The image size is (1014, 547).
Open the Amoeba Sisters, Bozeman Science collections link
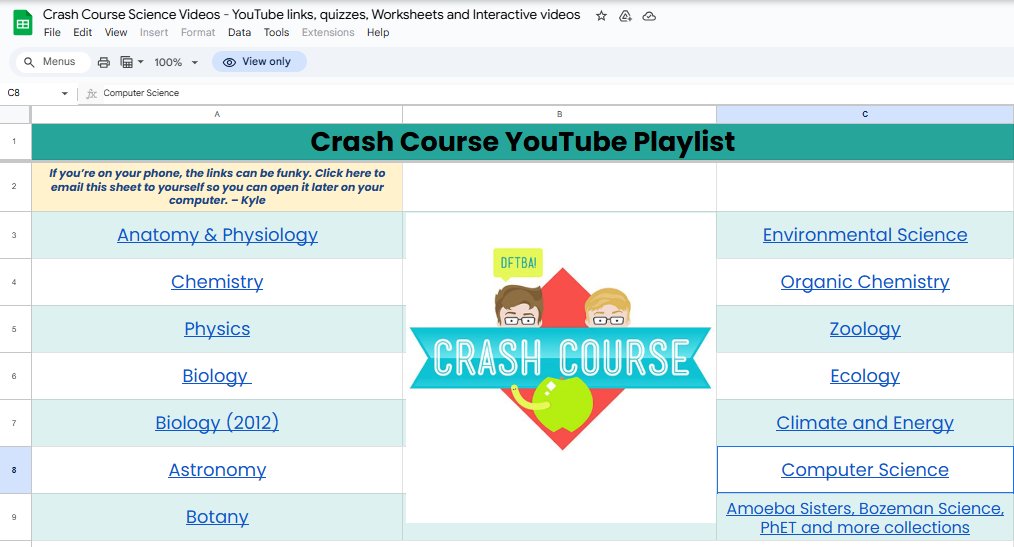865,518
